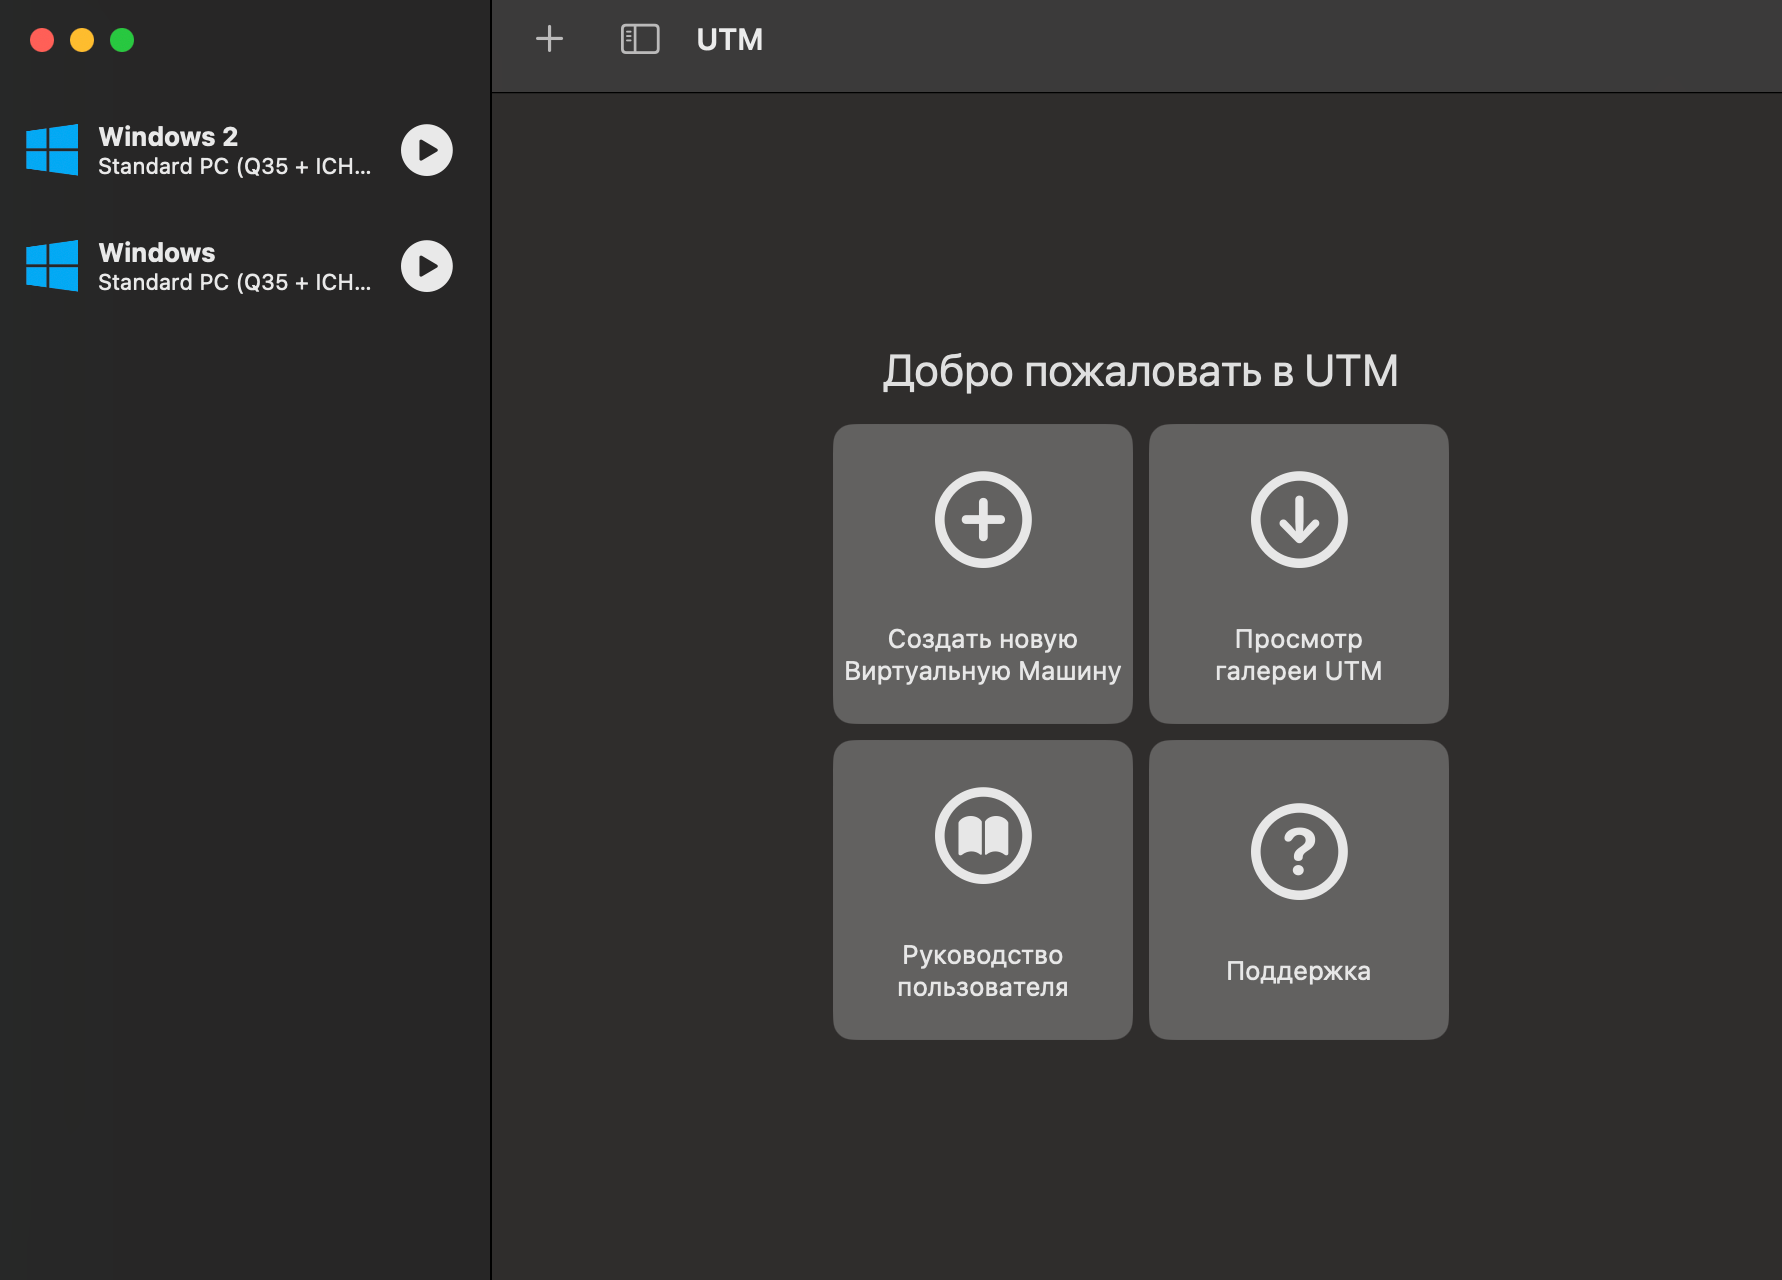This screenshot has width=1782, height=1280.
Task: Open Просмотр галереи UTM card
Action: tap(1299, 574)
